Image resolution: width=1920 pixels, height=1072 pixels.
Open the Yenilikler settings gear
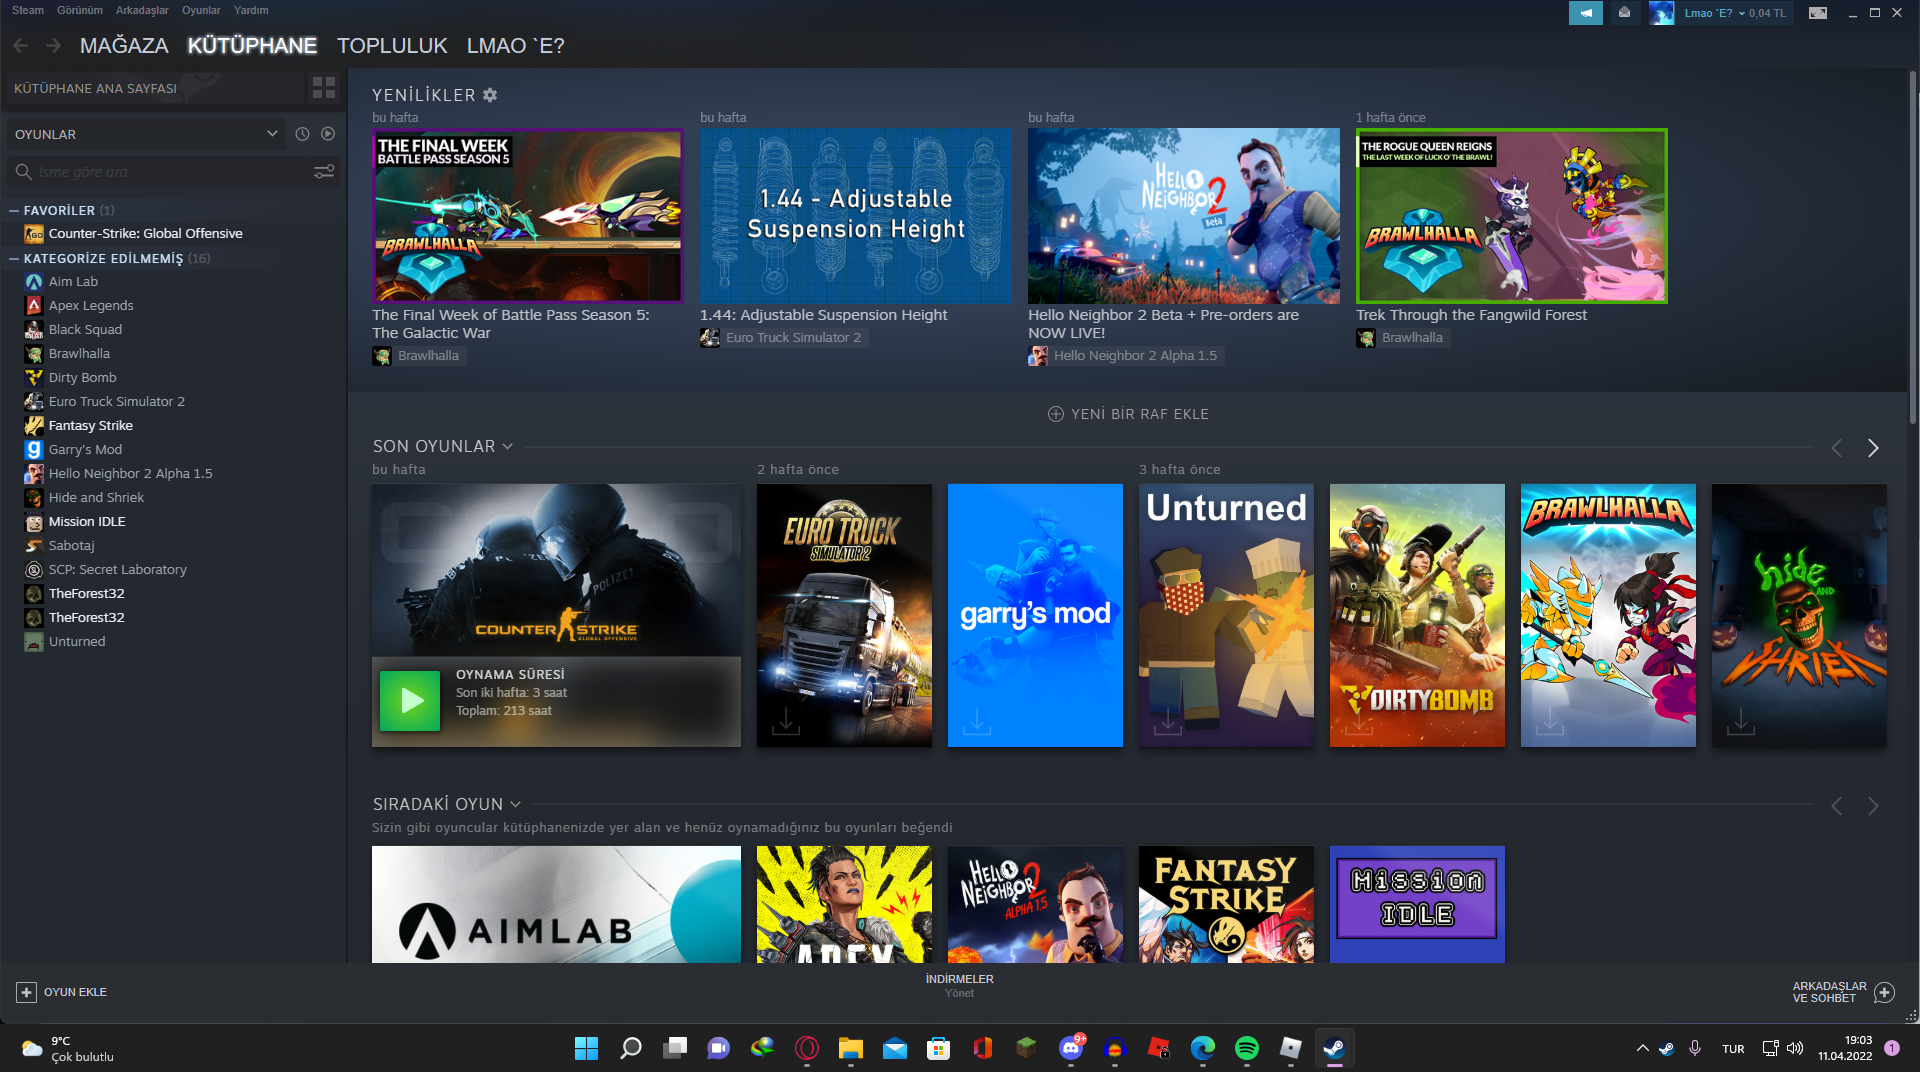490,95
